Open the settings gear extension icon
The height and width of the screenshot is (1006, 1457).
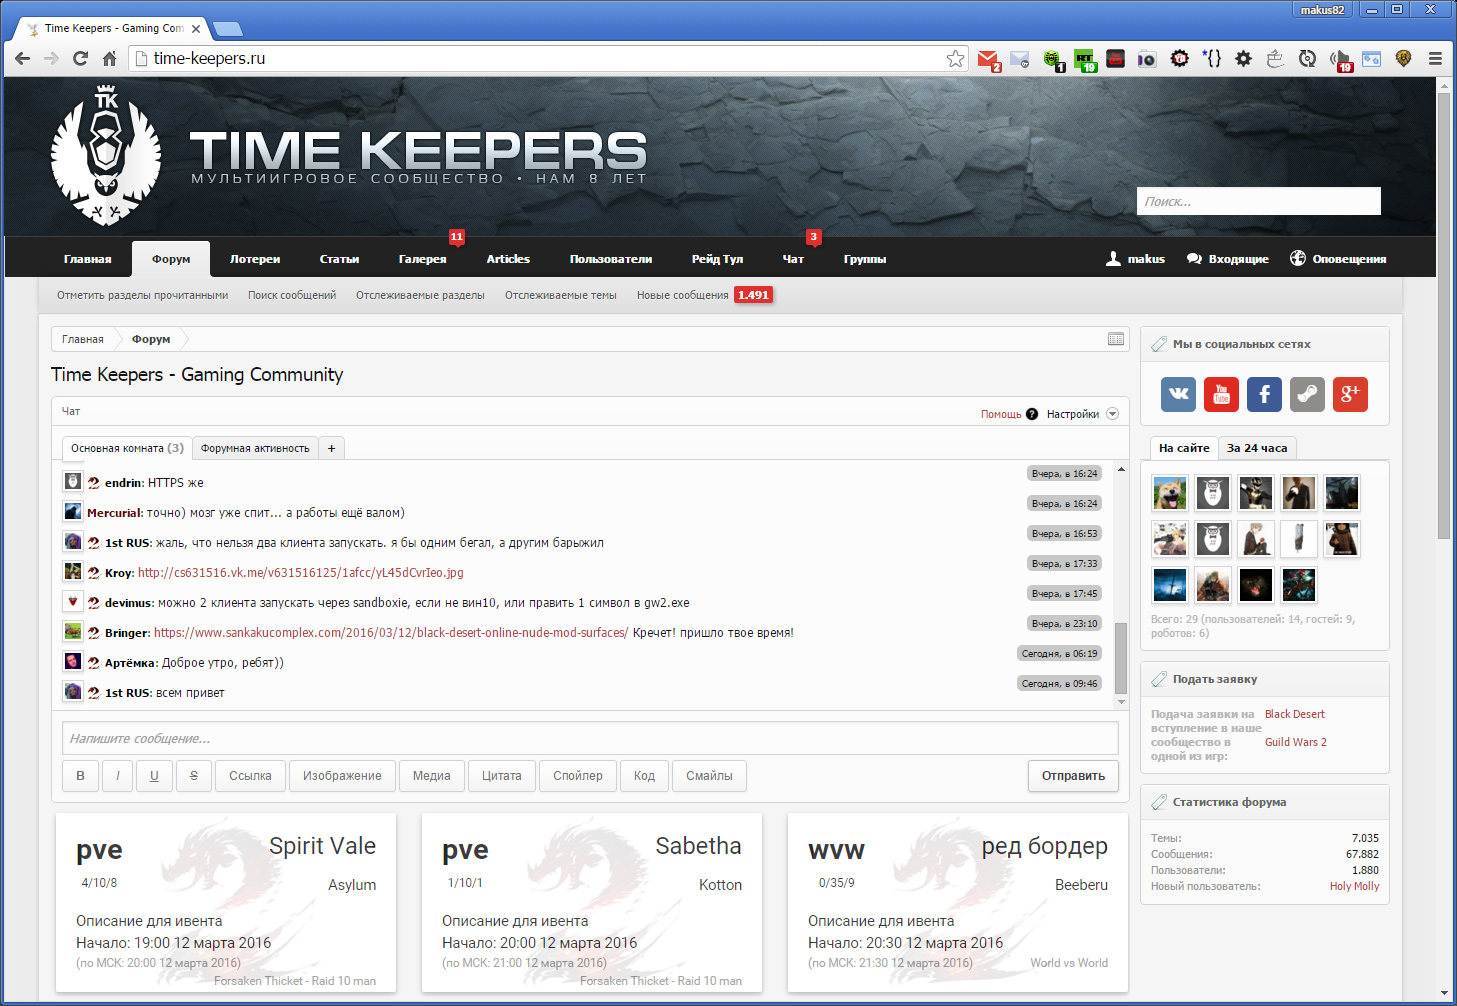pyautogui.click(x=1243, y=58)
